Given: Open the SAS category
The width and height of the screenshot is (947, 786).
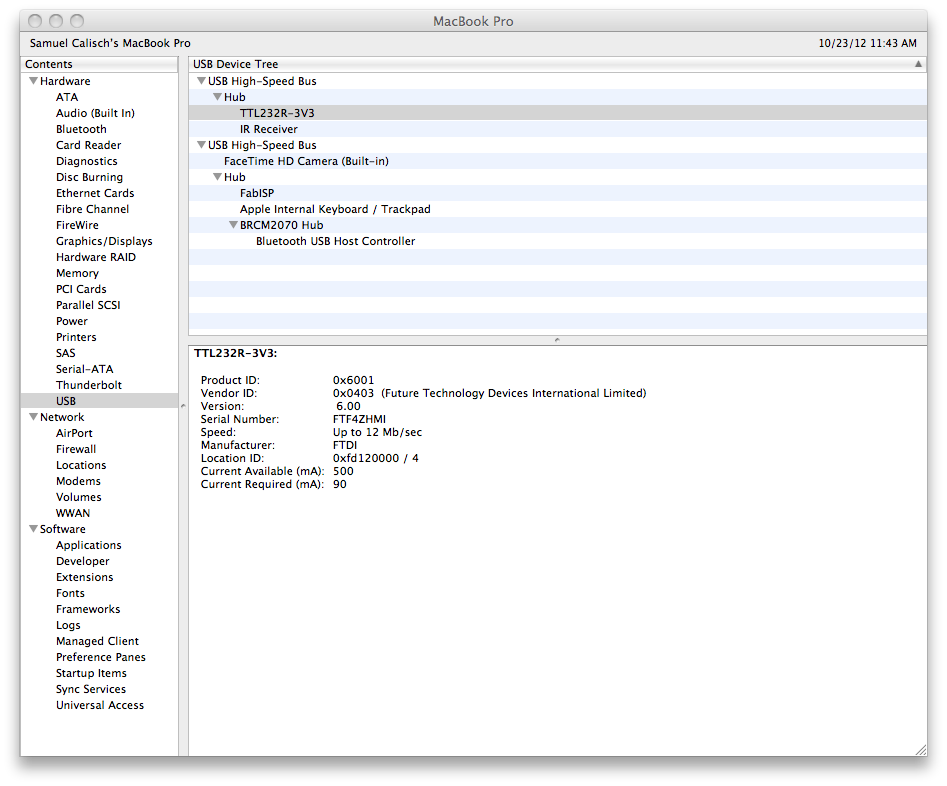Looking at the screenshot, I should point(66,353).
